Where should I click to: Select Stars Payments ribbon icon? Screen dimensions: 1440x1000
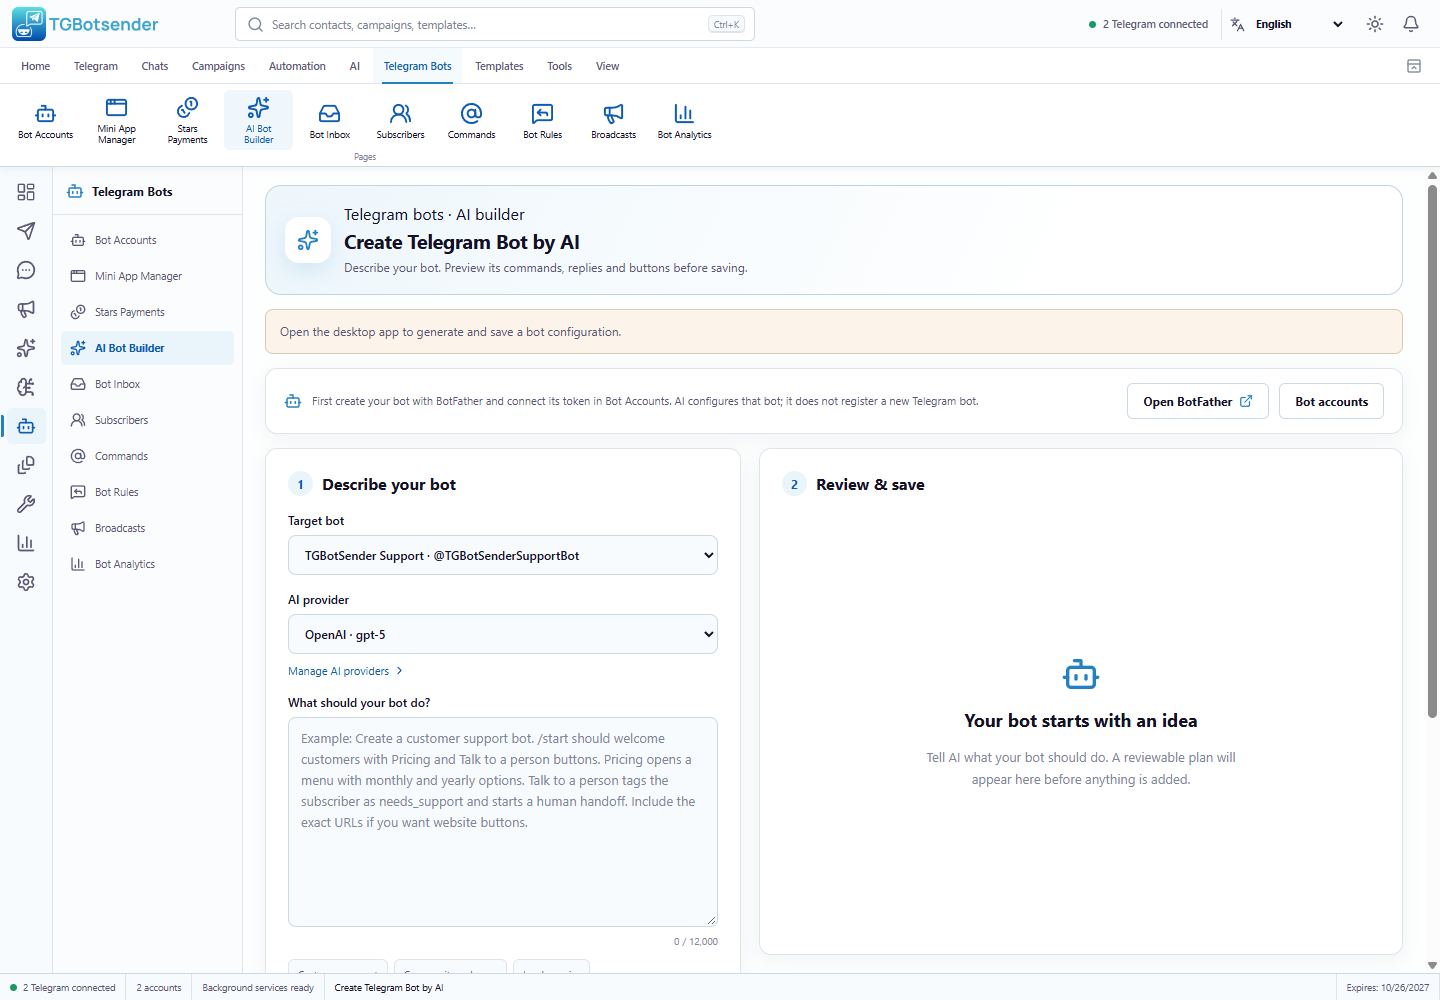coord(188,120)
